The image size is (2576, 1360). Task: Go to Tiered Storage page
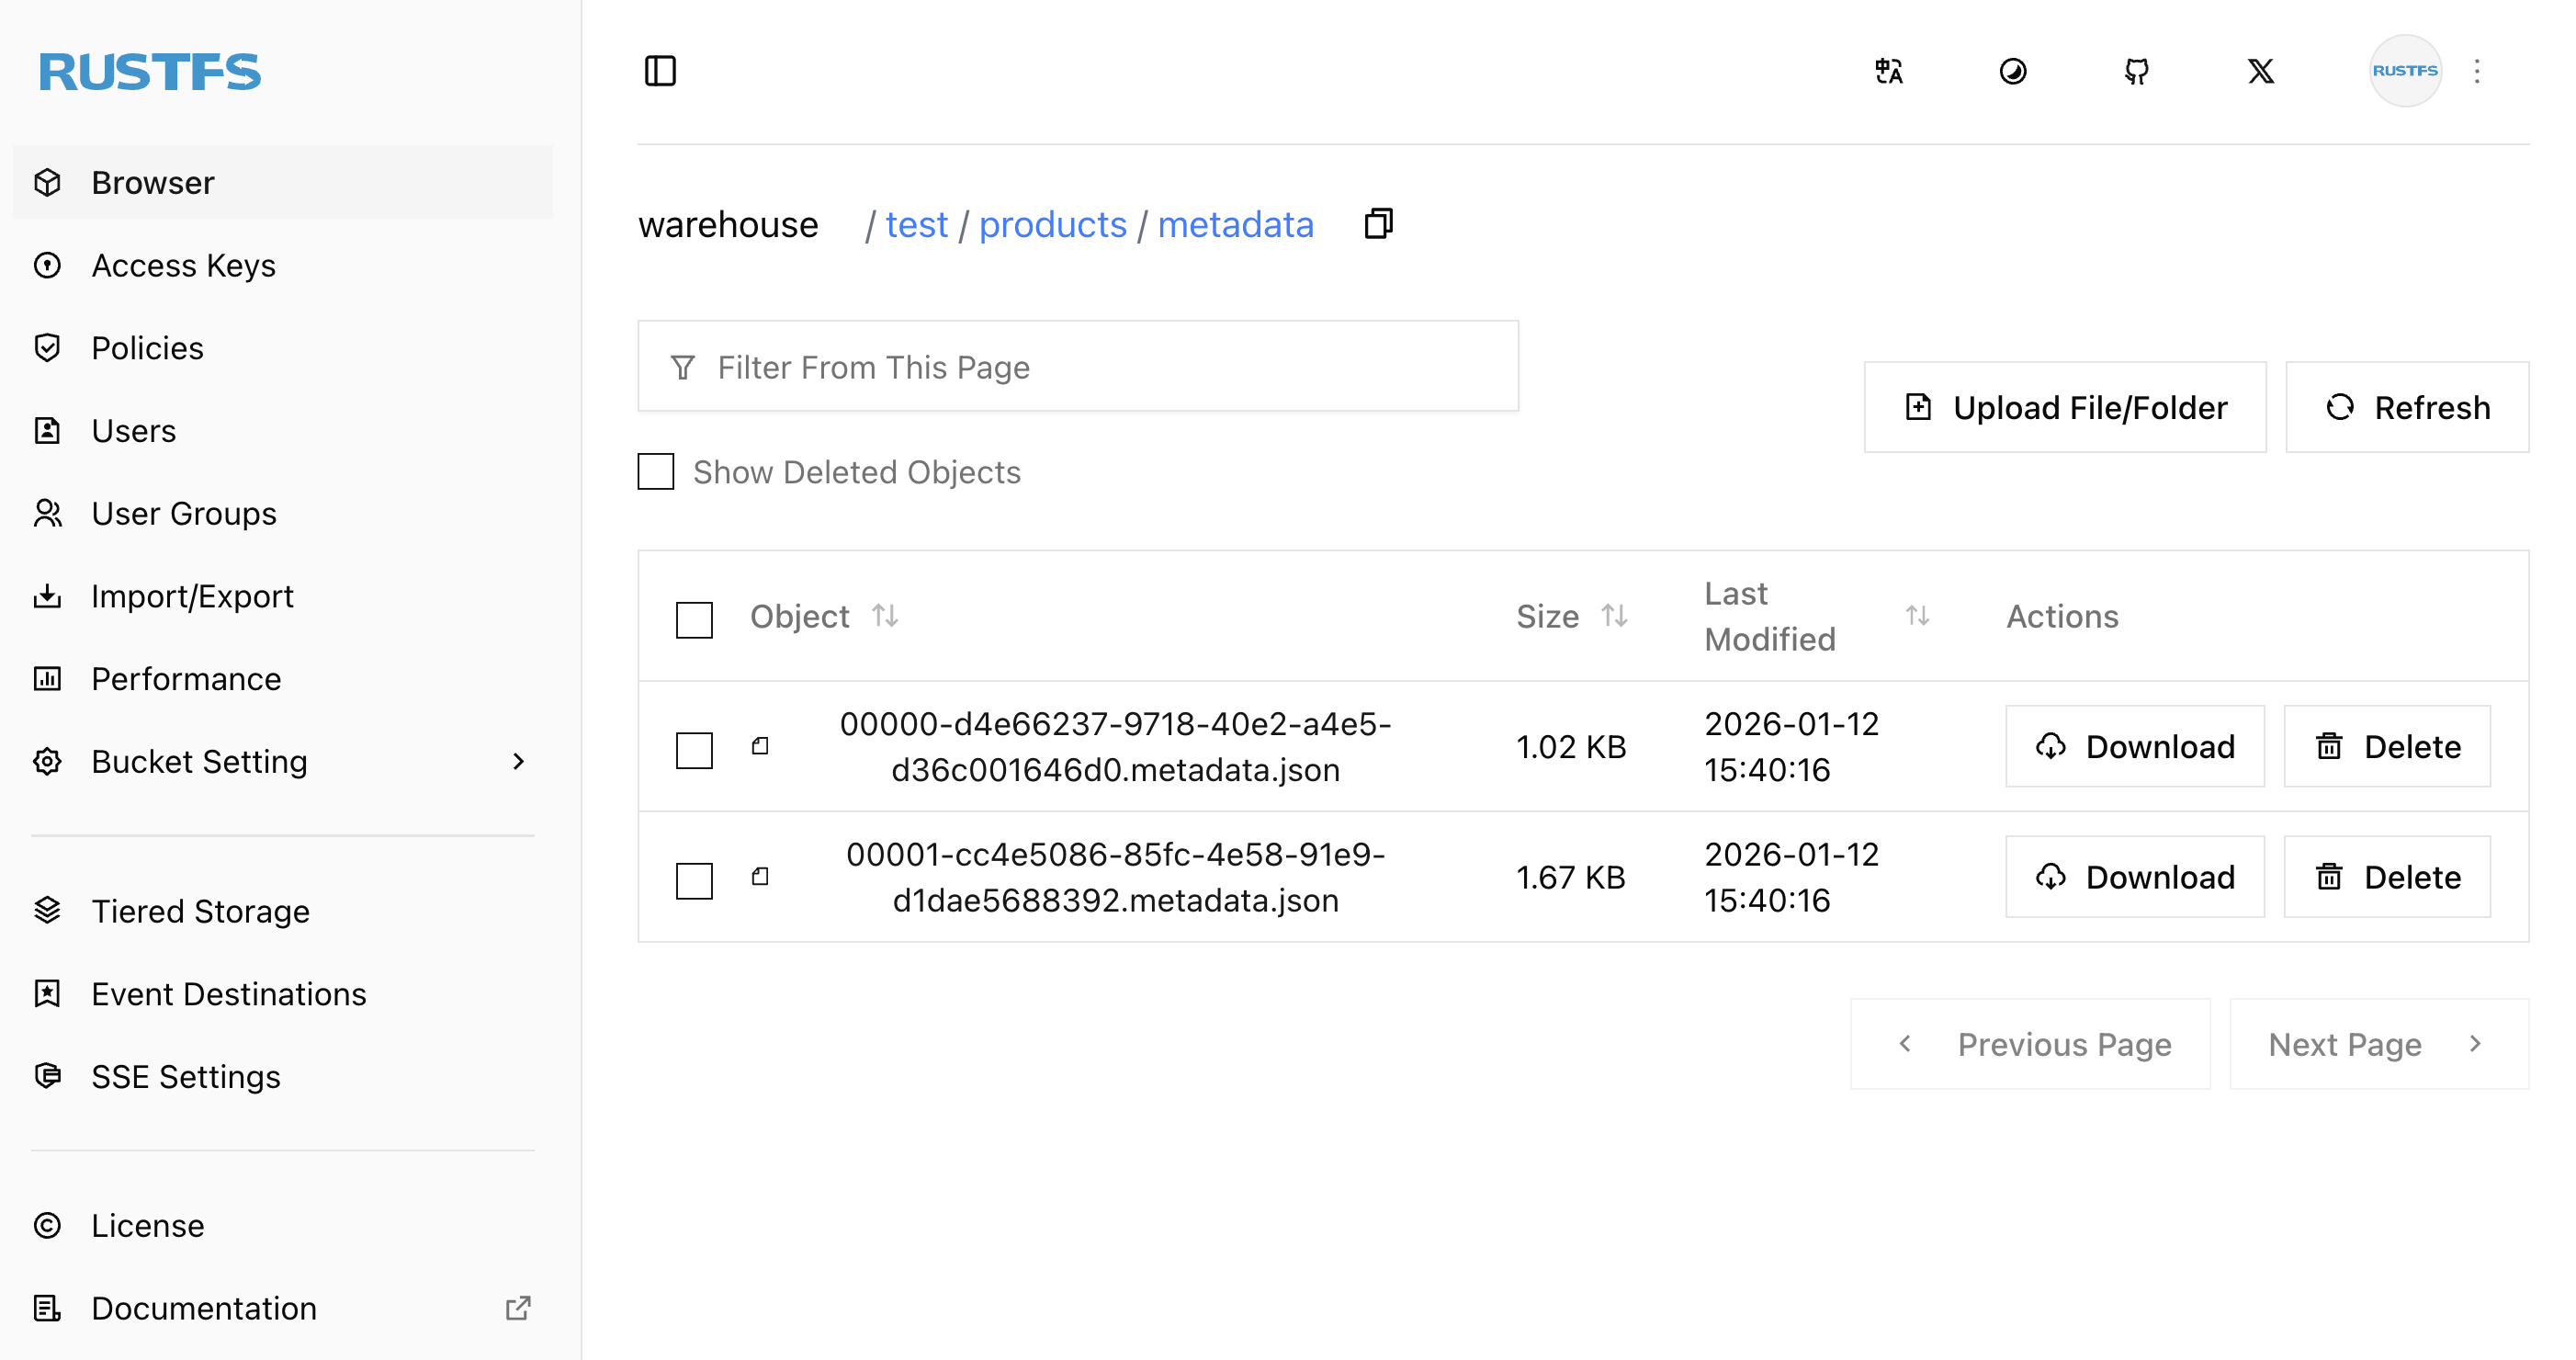[200, 912]
